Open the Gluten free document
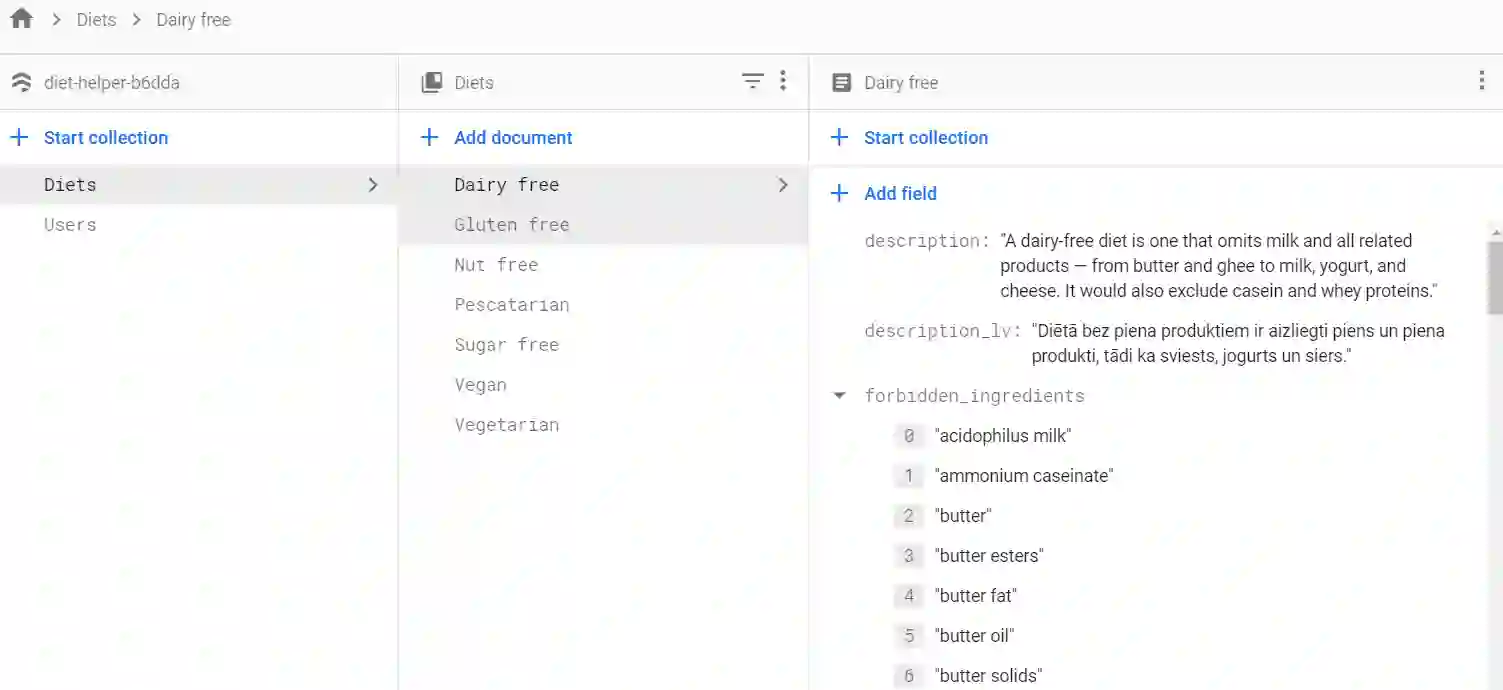The width and height of the screenshot is (1503, 690). [x=511, y=225]
